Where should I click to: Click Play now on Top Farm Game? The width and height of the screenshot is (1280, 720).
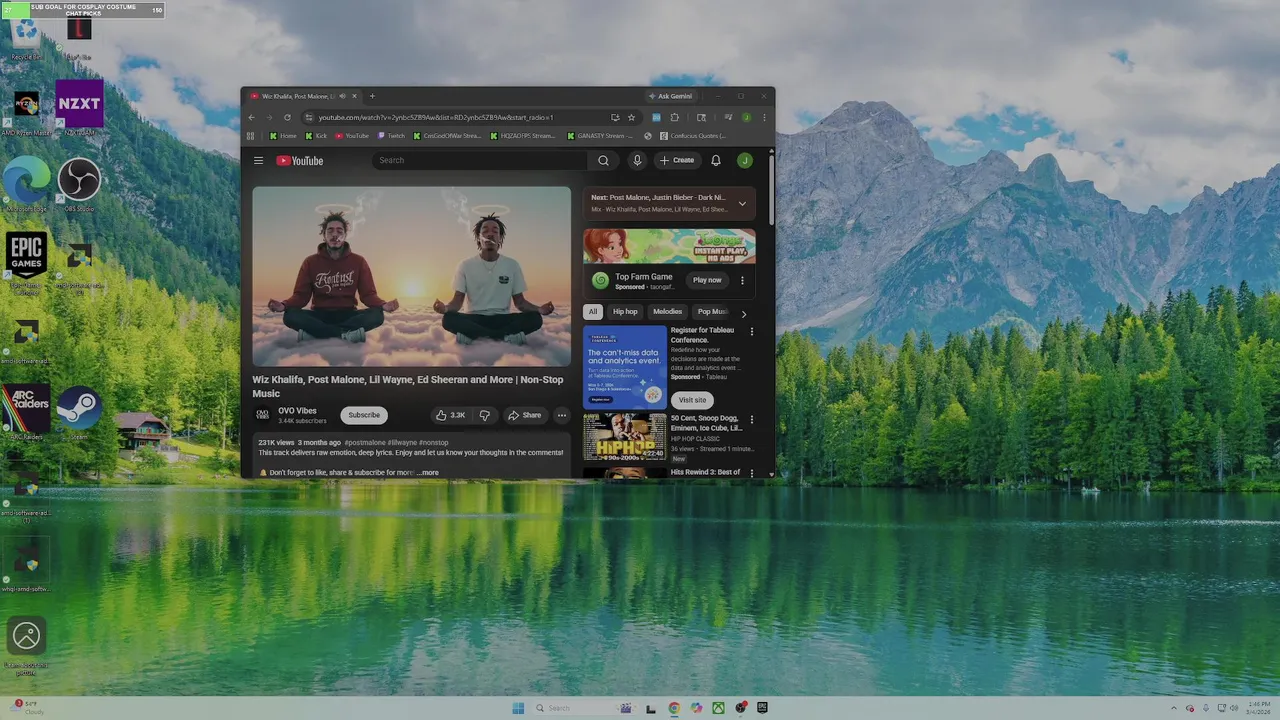click(x=707, y=280)
